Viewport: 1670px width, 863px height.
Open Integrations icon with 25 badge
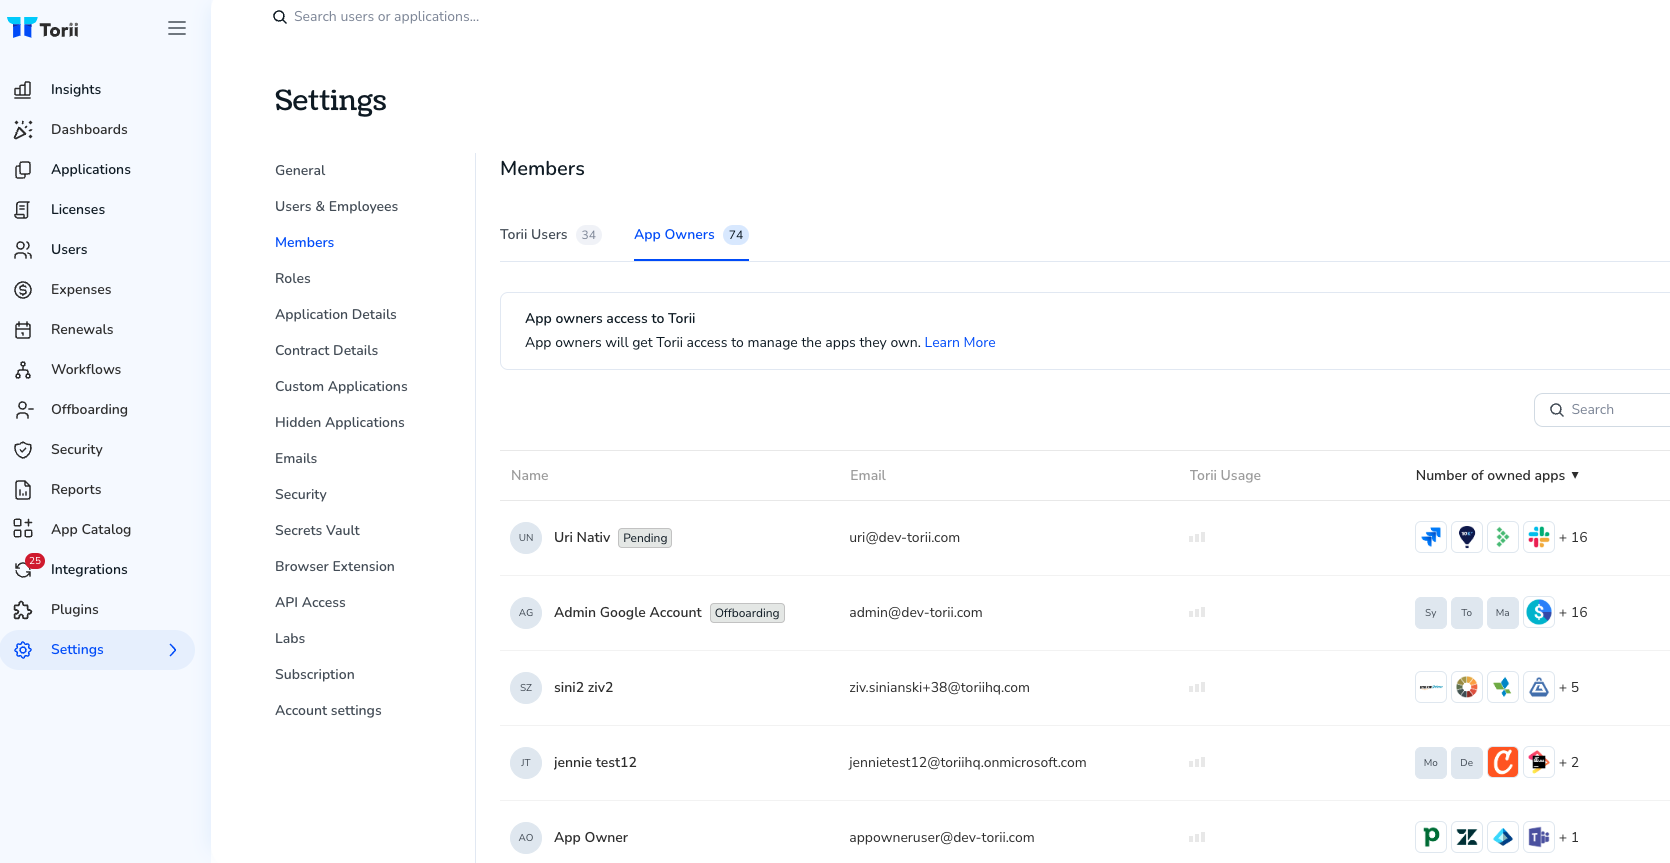click(x=25, y=568)
